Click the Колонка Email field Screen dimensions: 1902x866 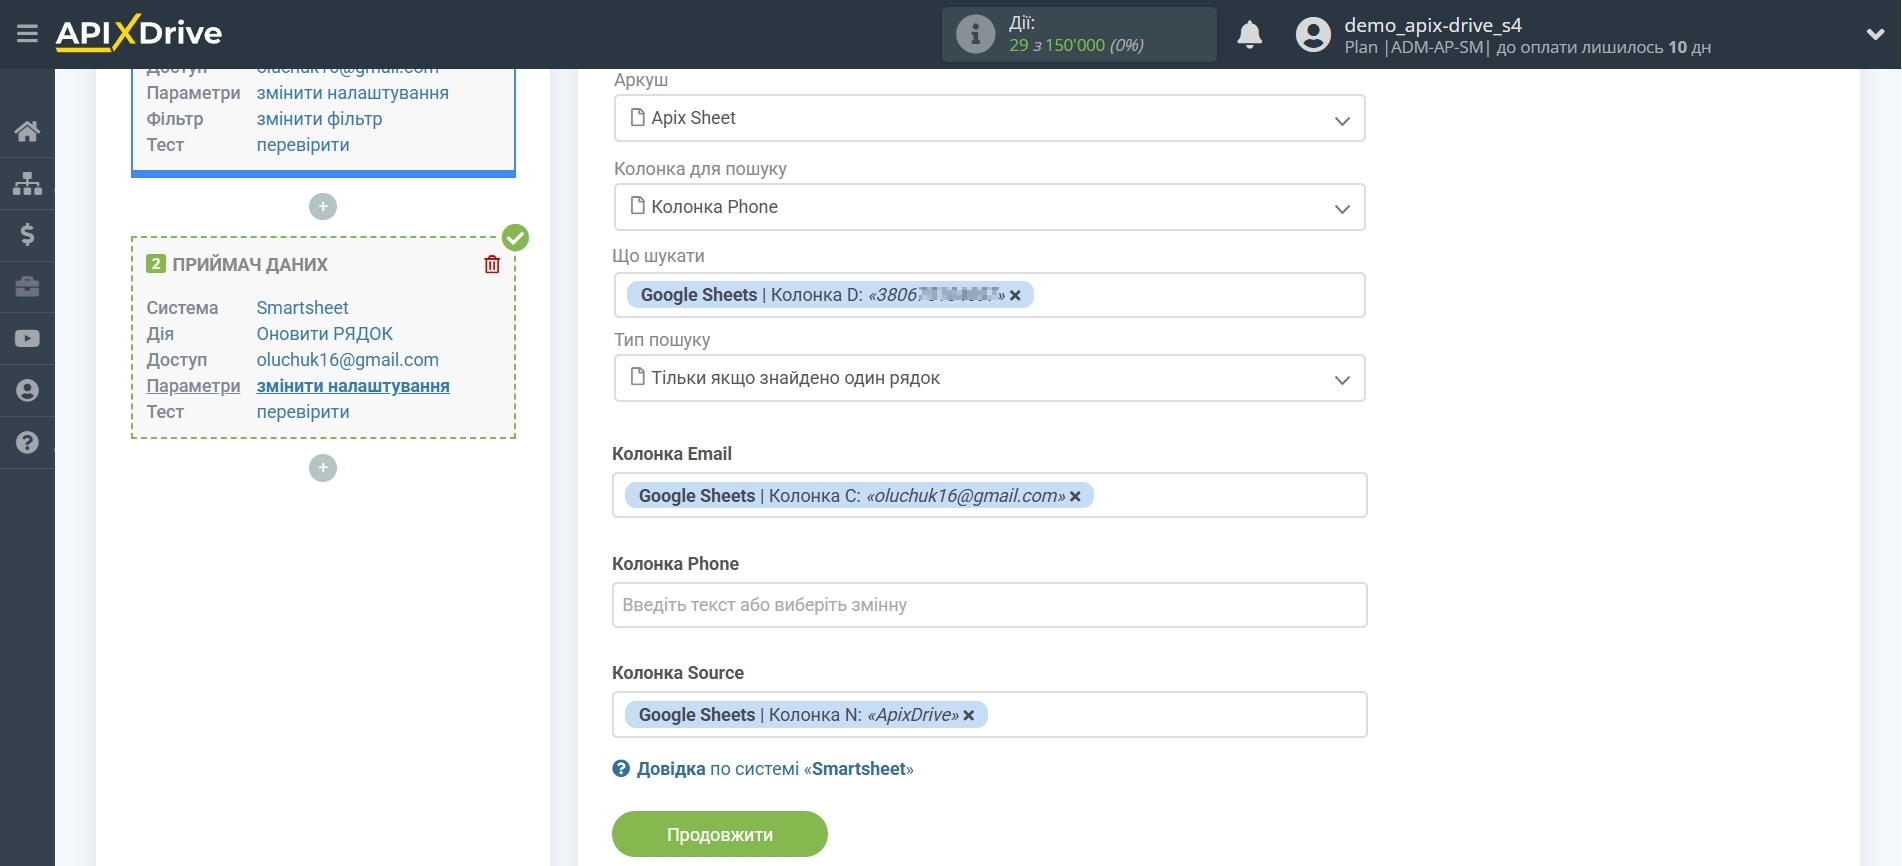(x=989, y=495)
